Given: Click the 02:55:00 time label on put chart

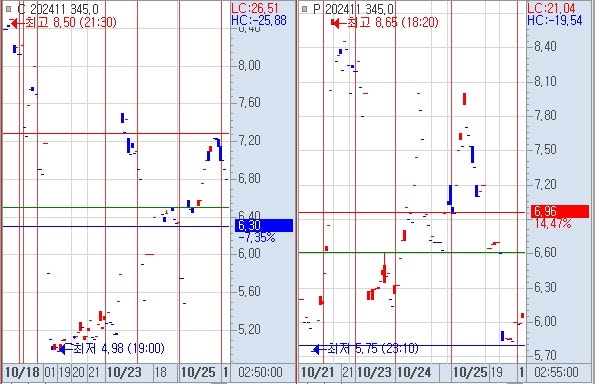Looking at the screenshot, I should click(556, 372).
